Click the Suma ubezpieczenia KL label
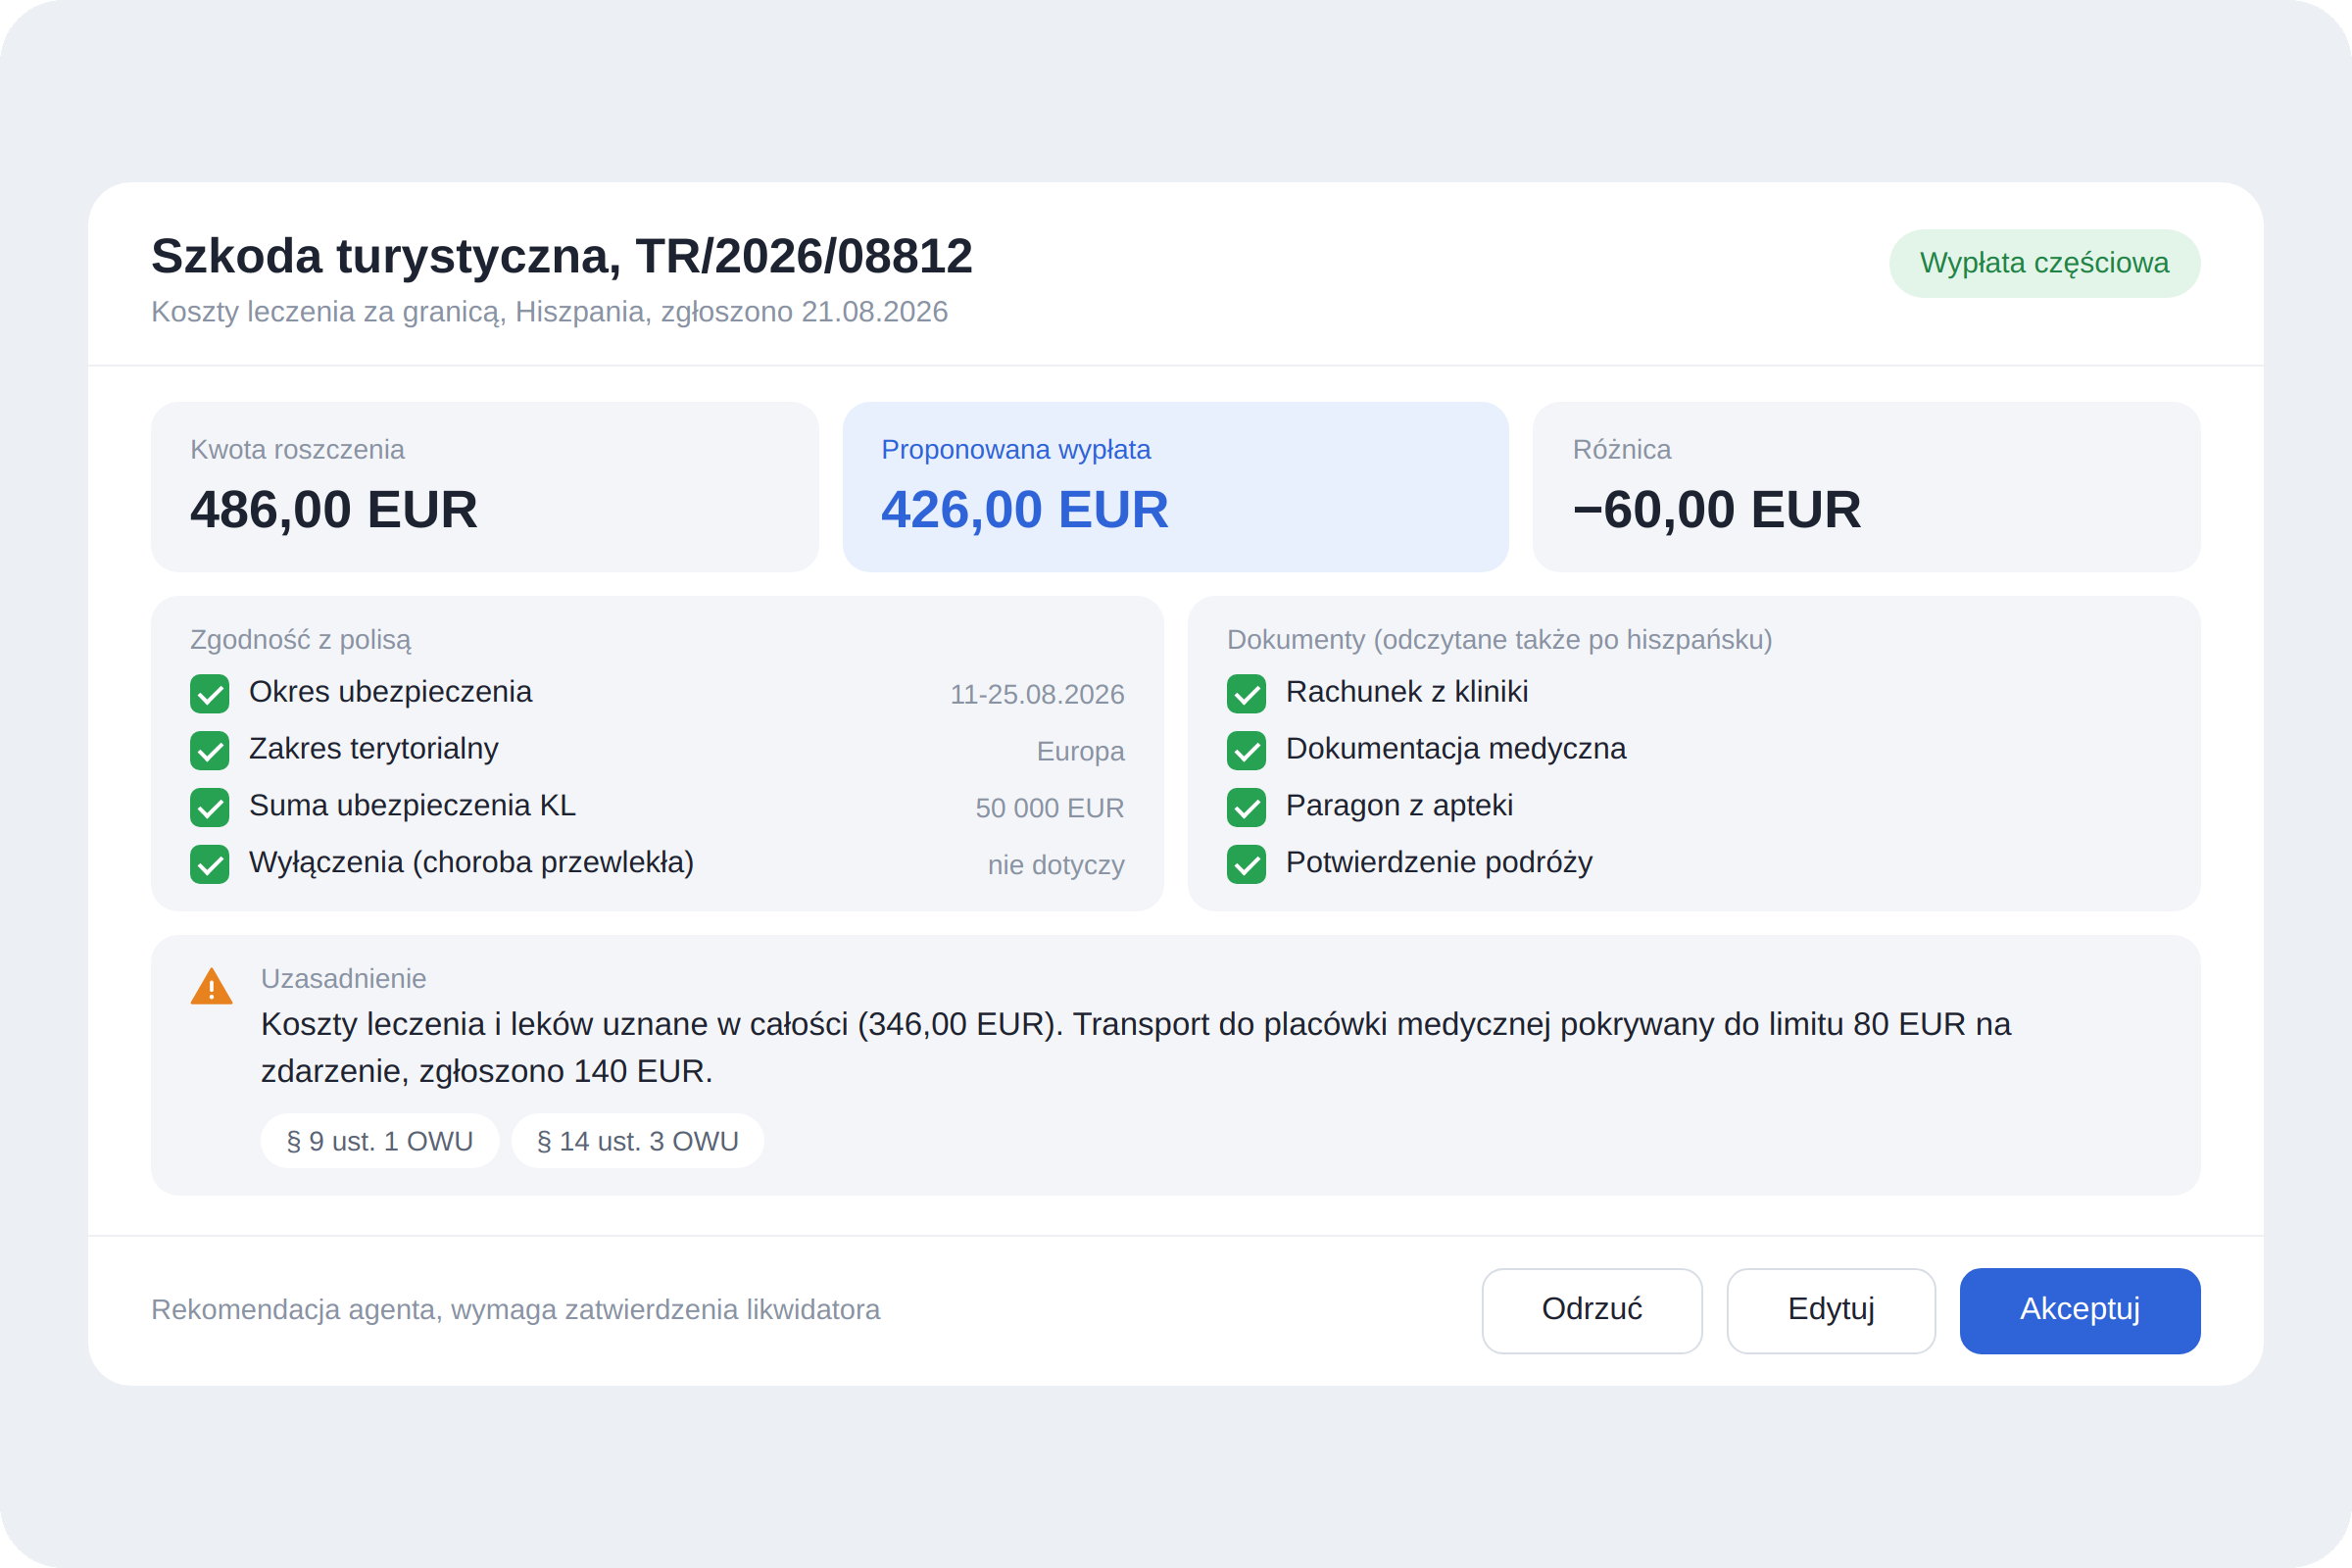Image resolution: width=2352 pixels, height=1568 pixels. tap(412, 806)
